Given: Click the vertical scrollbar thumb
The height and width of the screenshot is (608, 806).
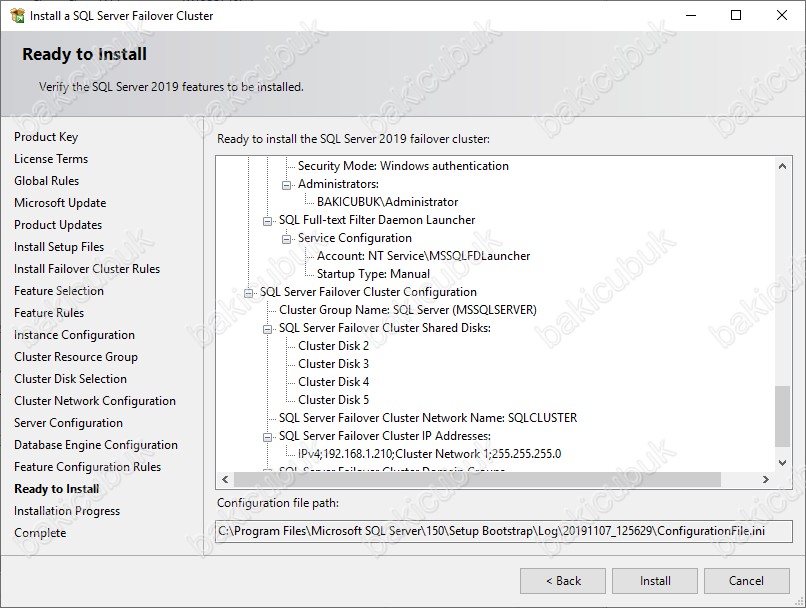Looking at the screenshot, I should [x=782, y=416].
